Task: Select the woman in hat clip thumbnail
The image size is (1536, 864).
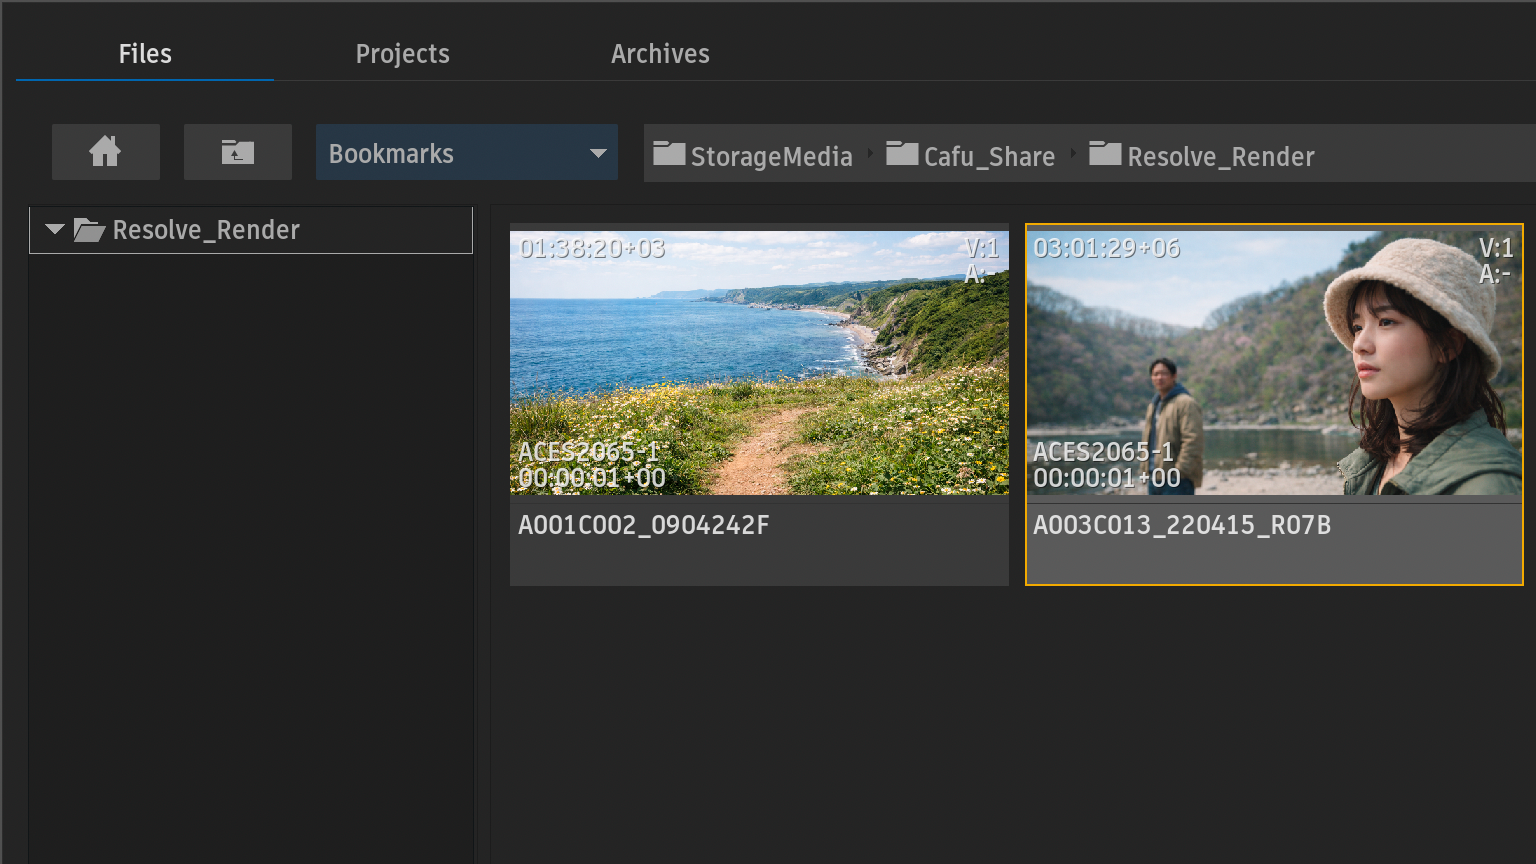Action: (x=1273, y=363)
